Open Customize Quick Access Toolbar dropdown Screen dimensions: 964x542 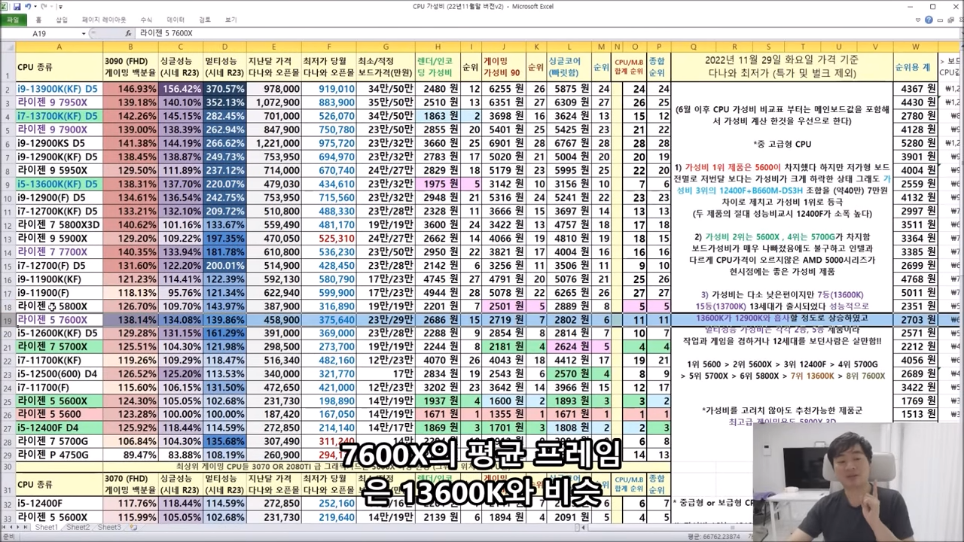[x=61, y=7]
